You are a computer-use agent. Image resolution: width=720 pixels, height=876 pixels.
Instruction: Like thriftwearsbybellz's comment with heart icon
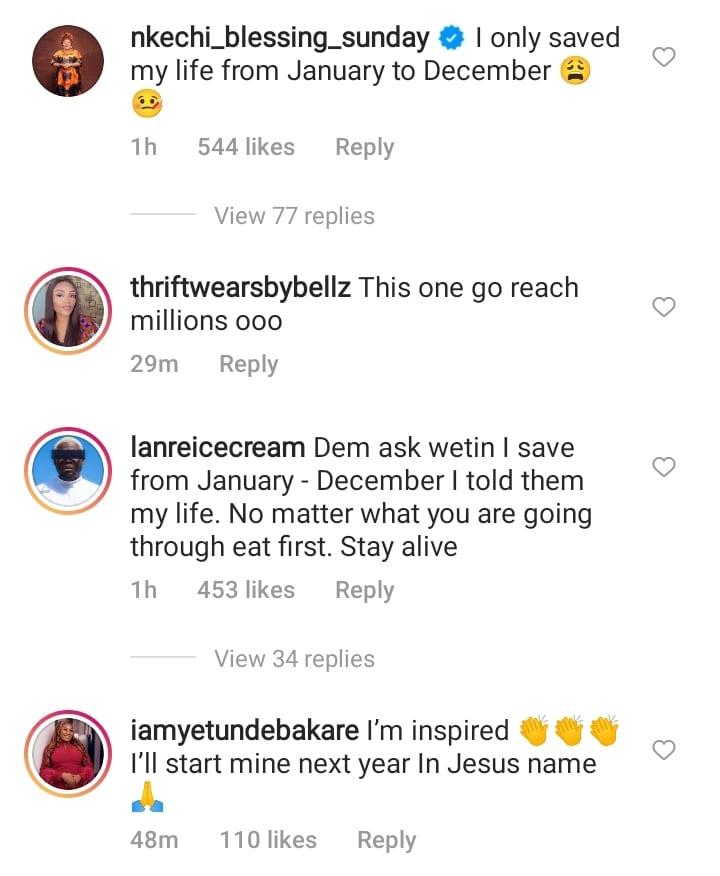tap(664, 308)
